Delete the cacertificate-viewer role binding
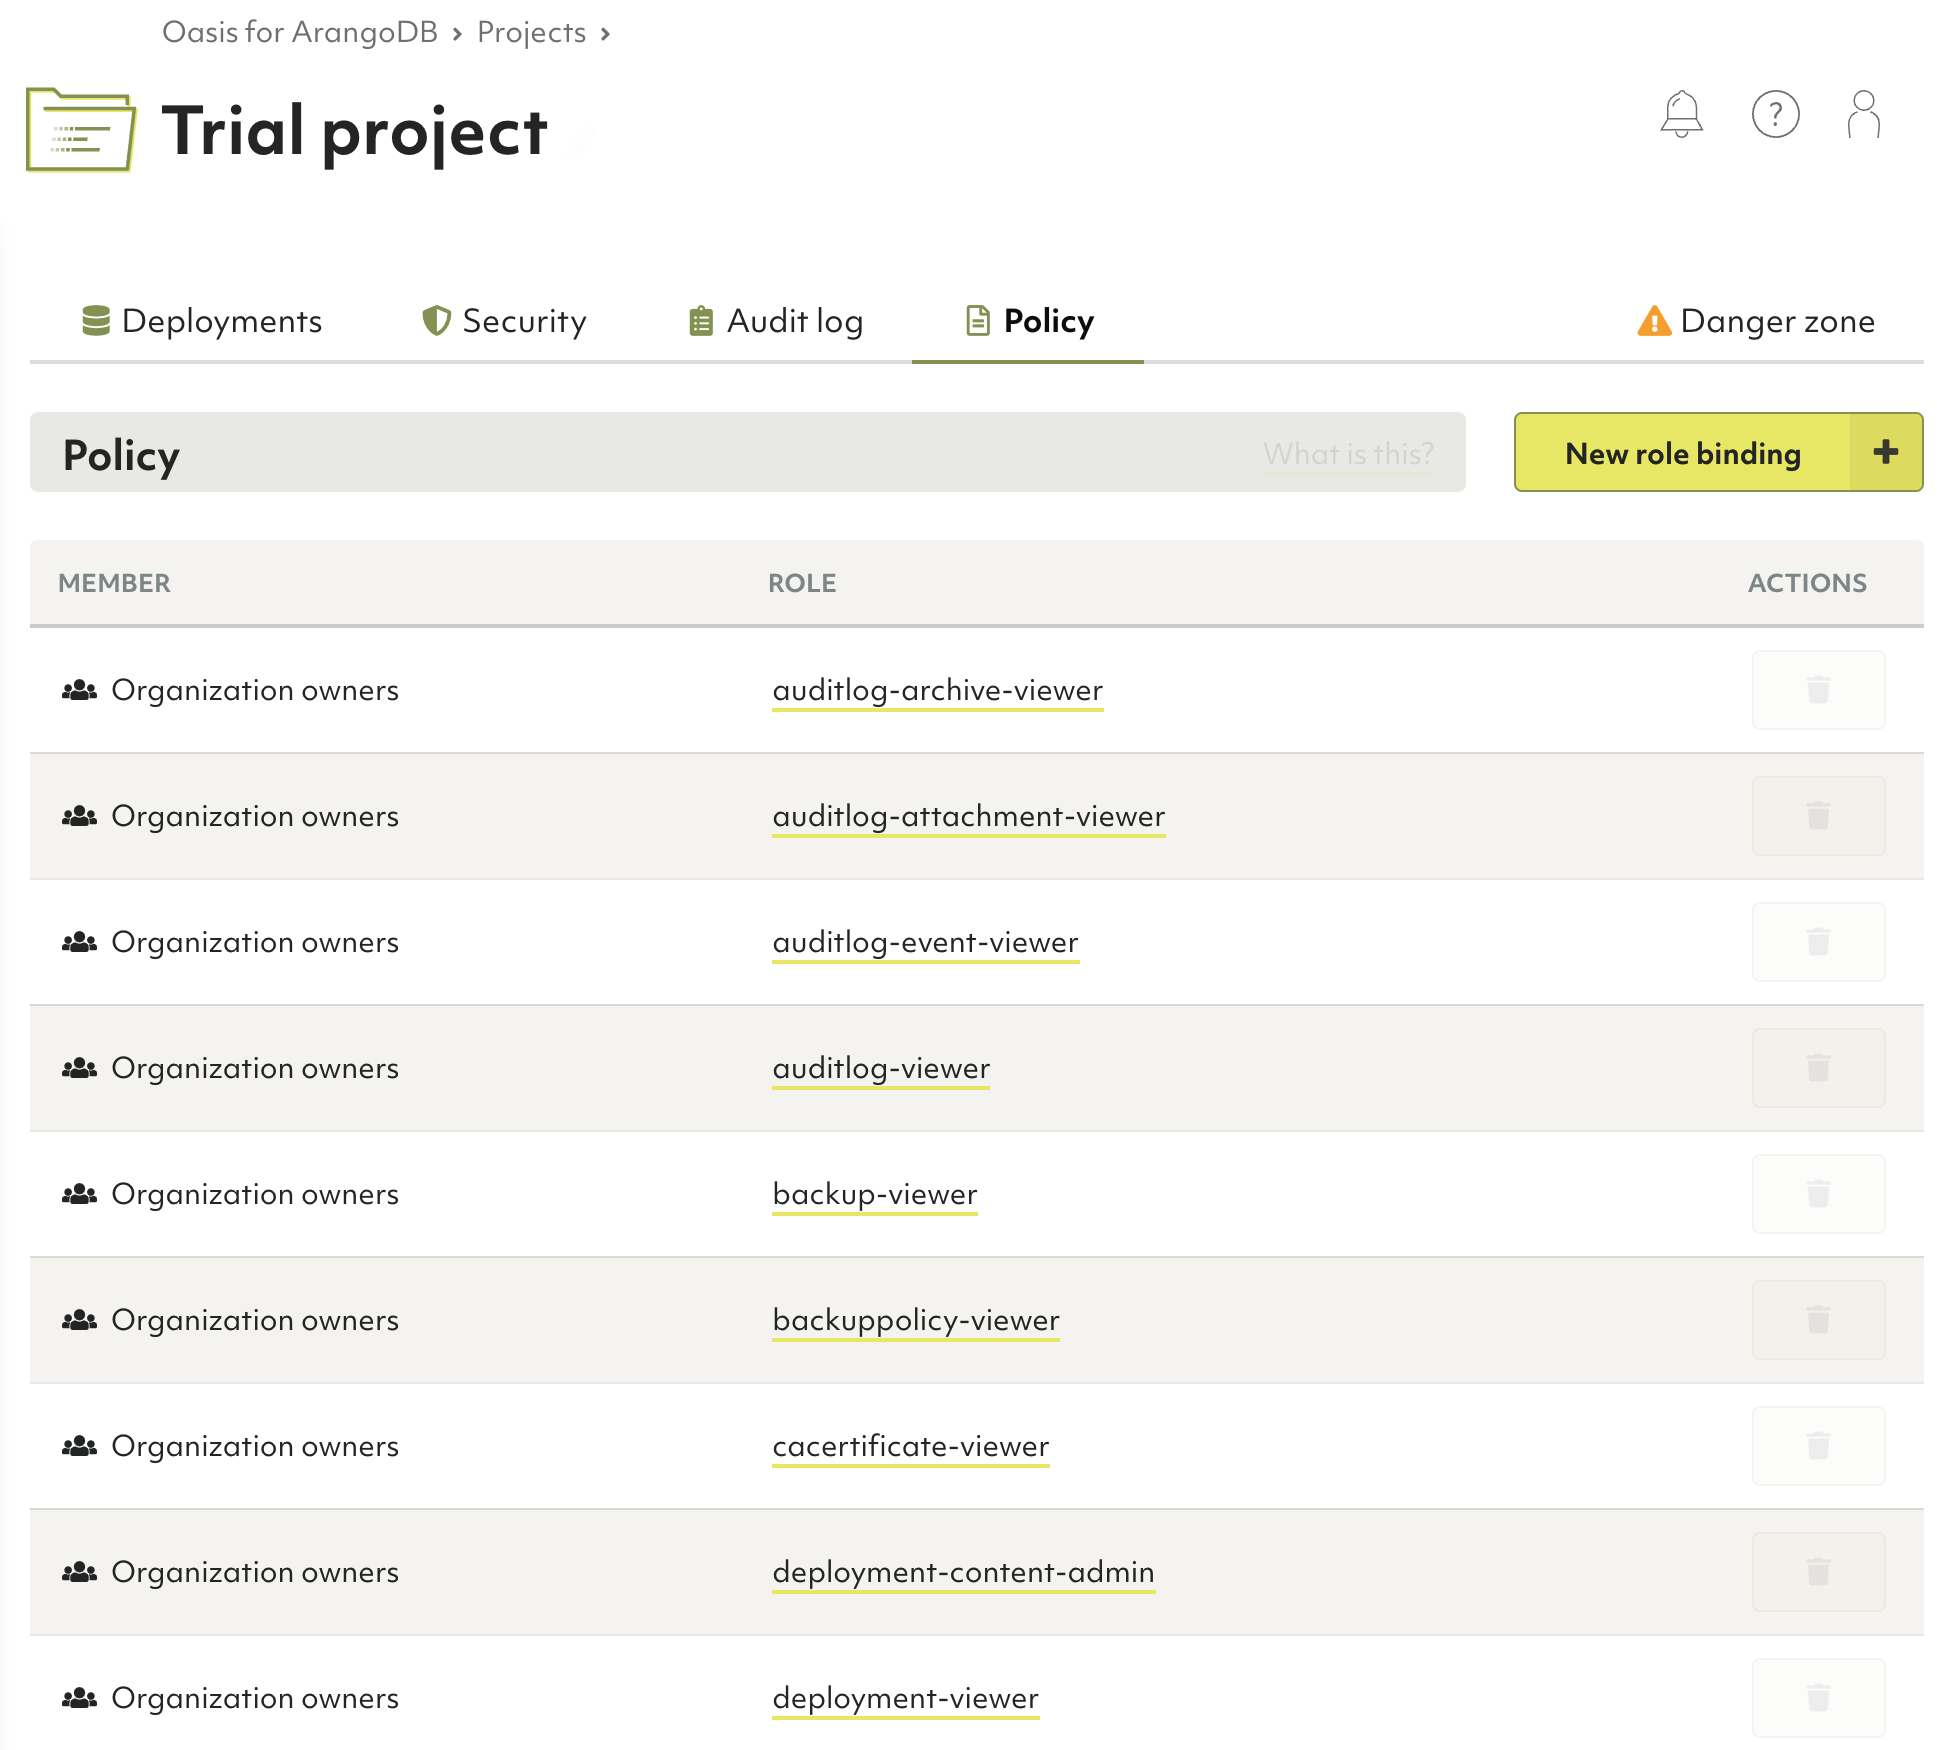The height and width of the screenshot is (1750, 1950). (1817, 1446)
